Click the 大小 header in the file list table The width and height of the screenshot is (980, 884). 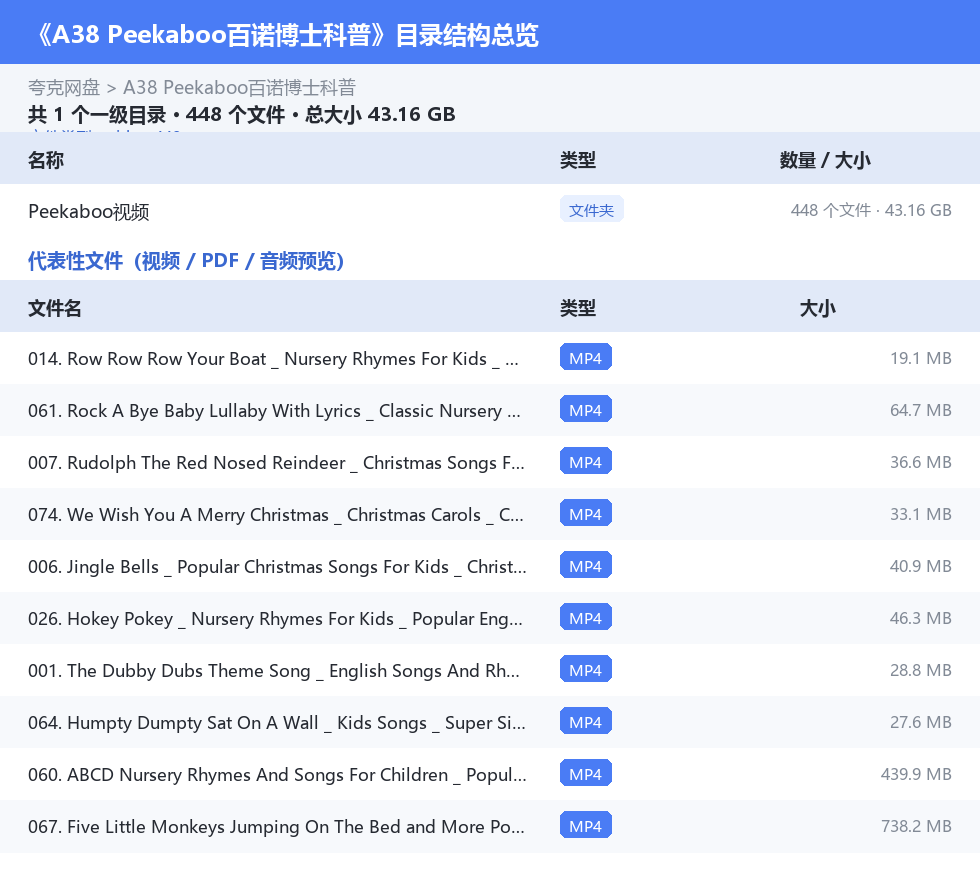click(x=818, y=308)
